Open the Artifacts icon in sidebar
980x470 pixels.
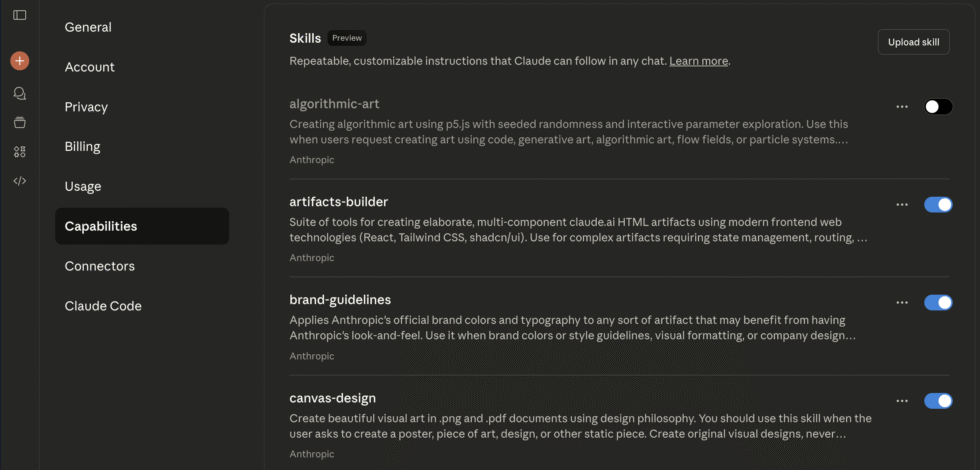[x=20, y=152]
